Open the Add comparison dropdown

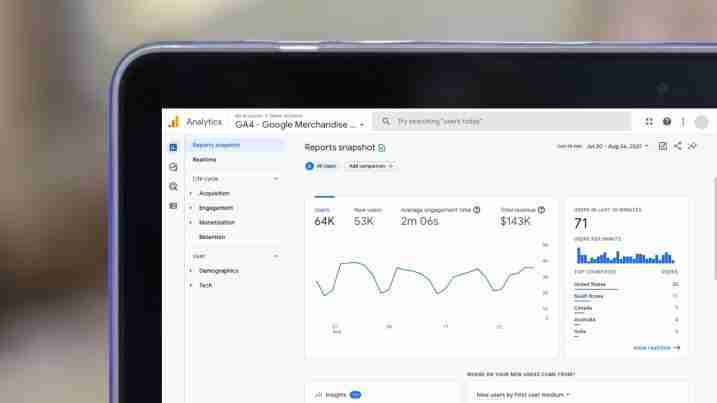pos(370,166)
